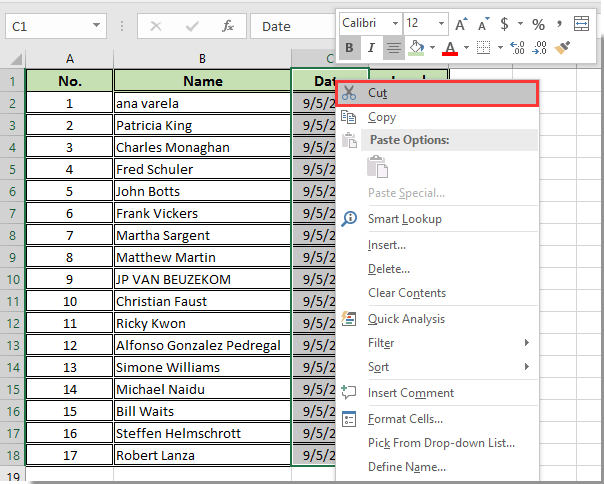Screen dimensions: 604x484
Task: Apply comma style number format
Action: 562,23
